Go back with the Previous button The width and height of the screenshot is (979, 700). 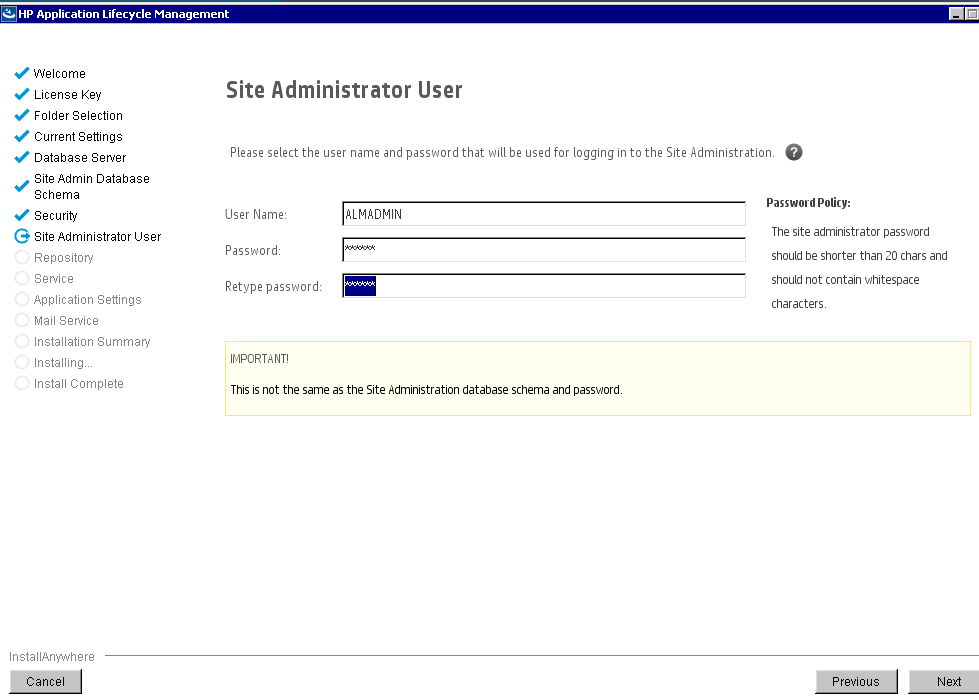click(856, 681)
